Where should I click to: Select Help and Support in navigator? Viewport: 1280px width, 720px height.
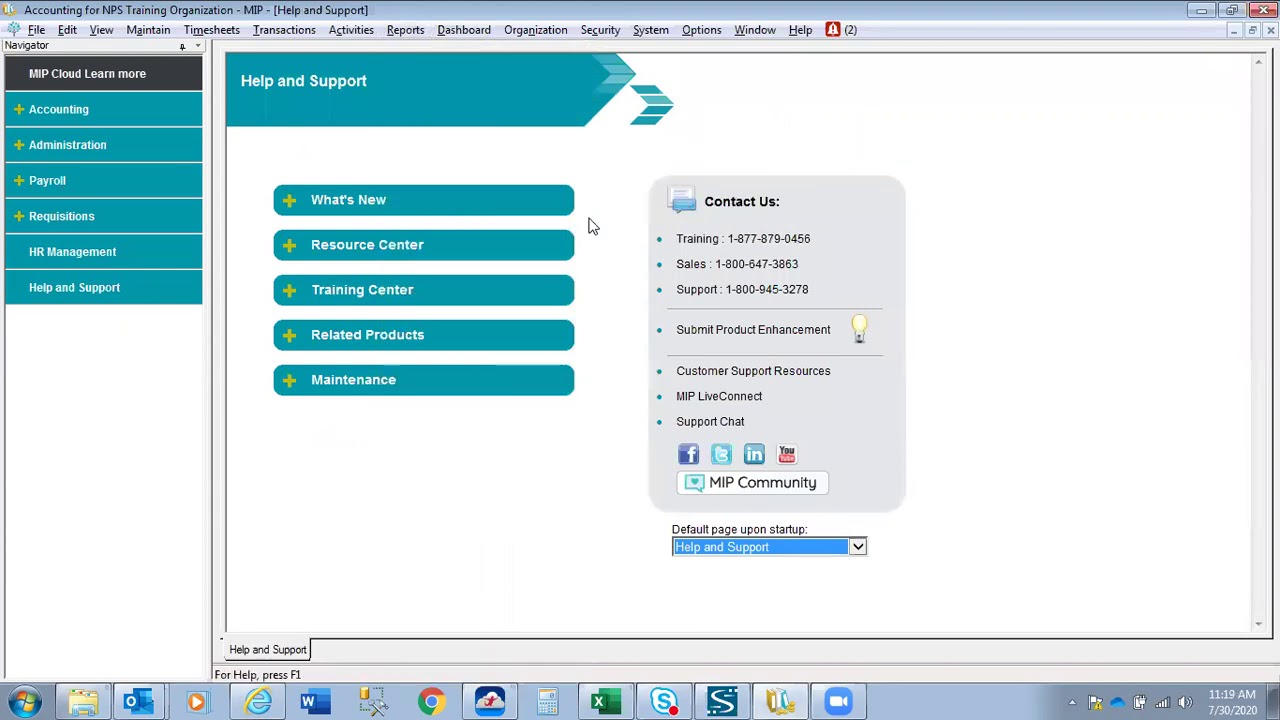coord(104,288)
